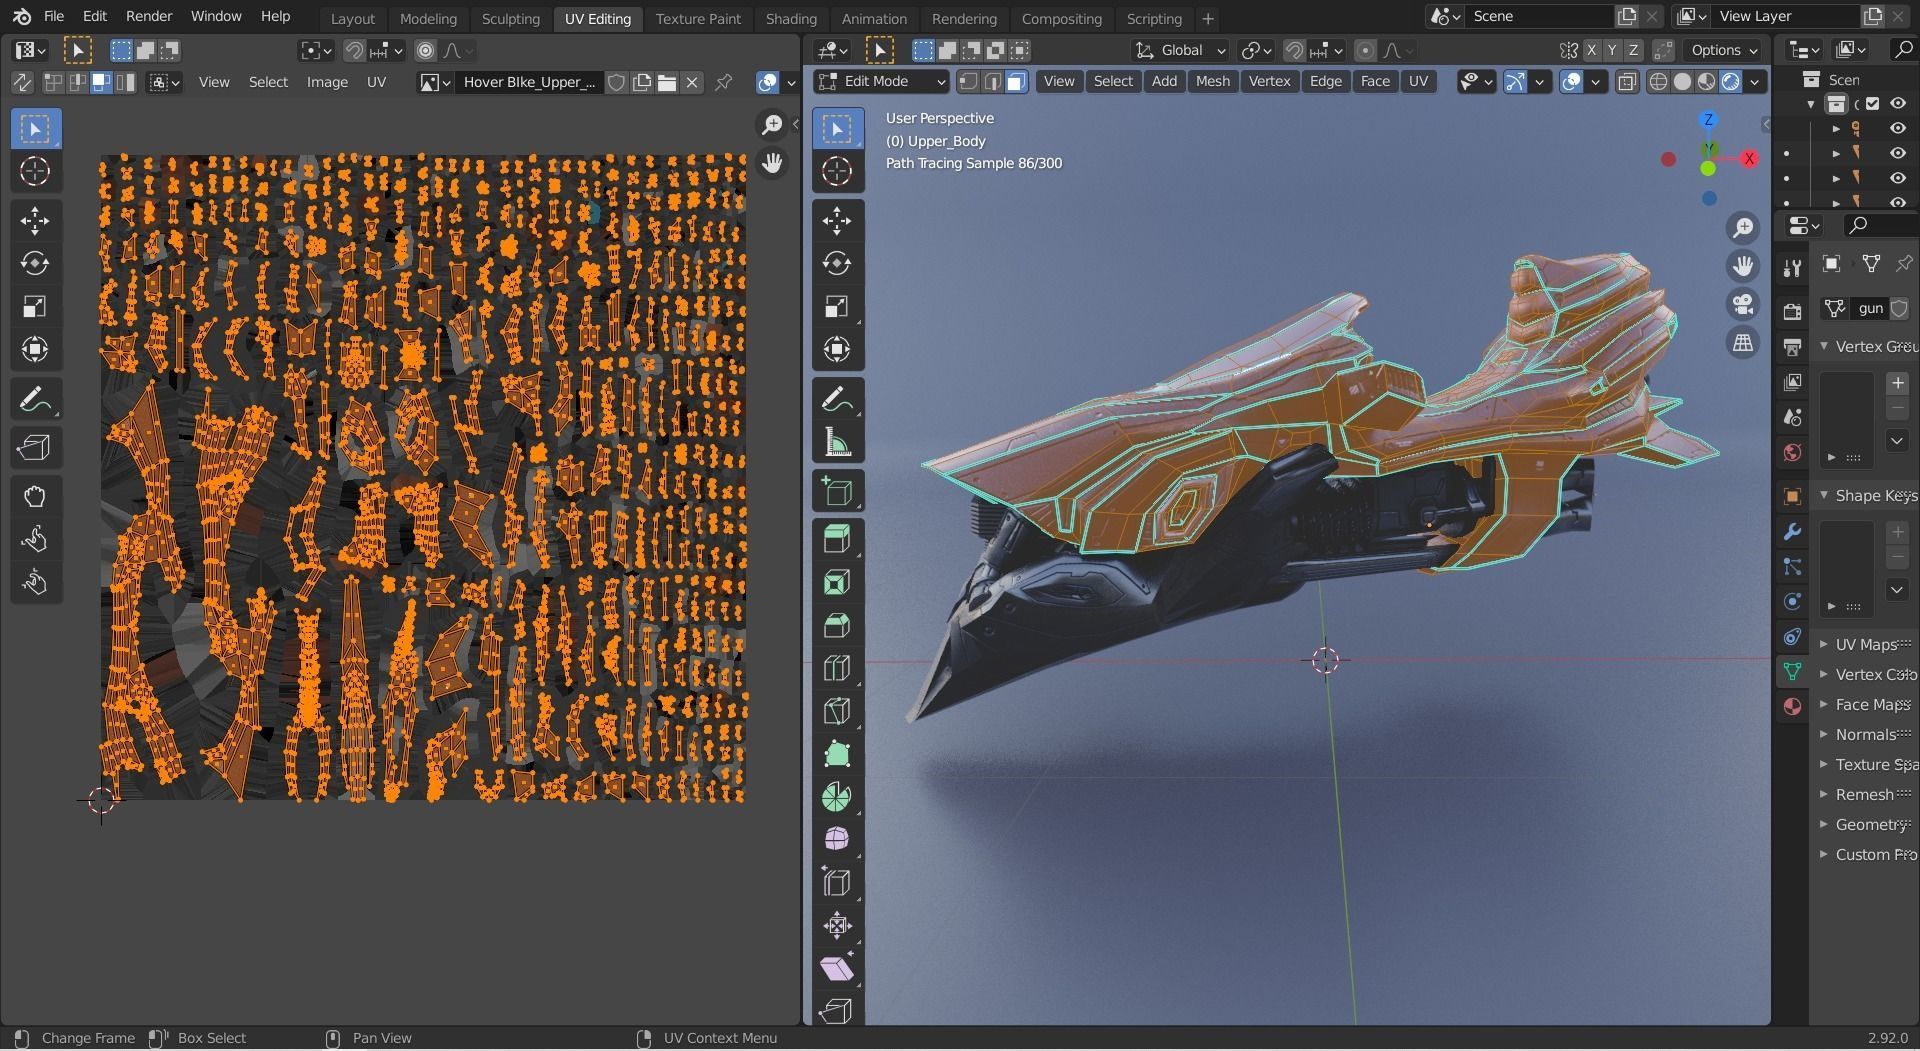Select the Transform tool in 3D viewport toolbar

[837, 350]
